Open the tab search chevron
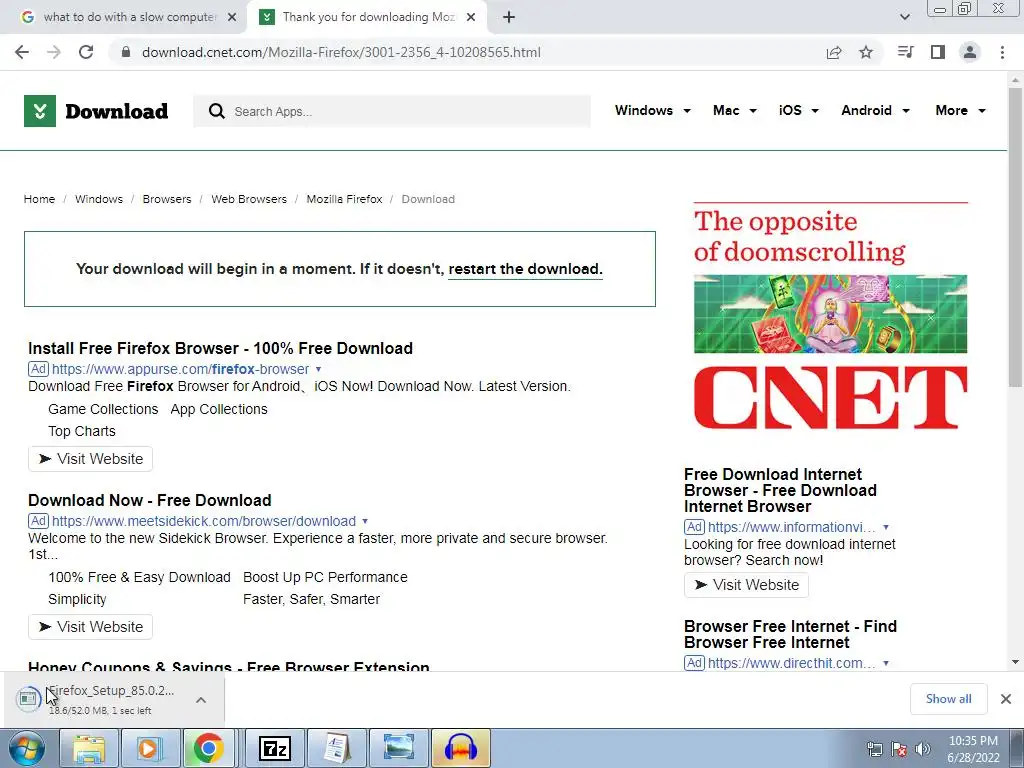 pyautogui.click(x=904, y=17)
